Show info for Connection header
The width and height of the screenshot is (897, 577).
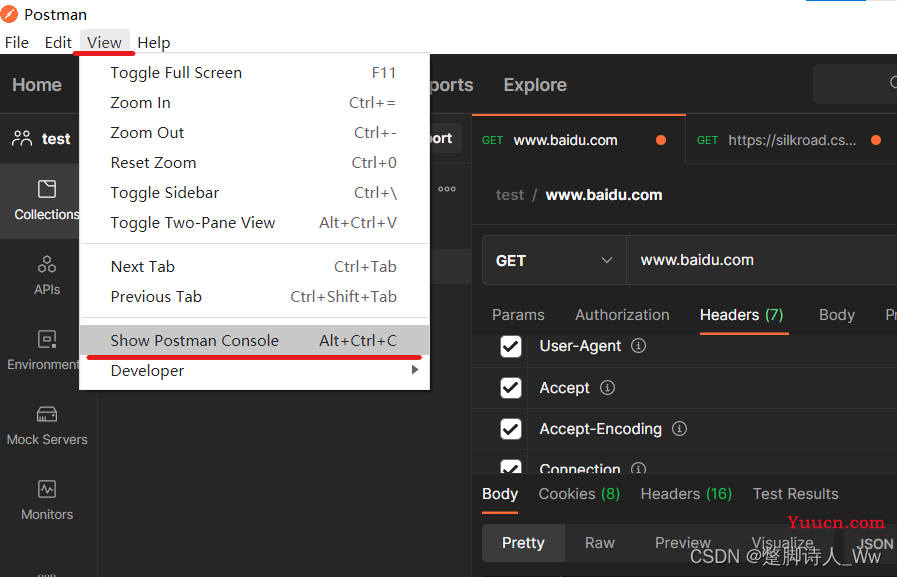click(x=638, y=468)
